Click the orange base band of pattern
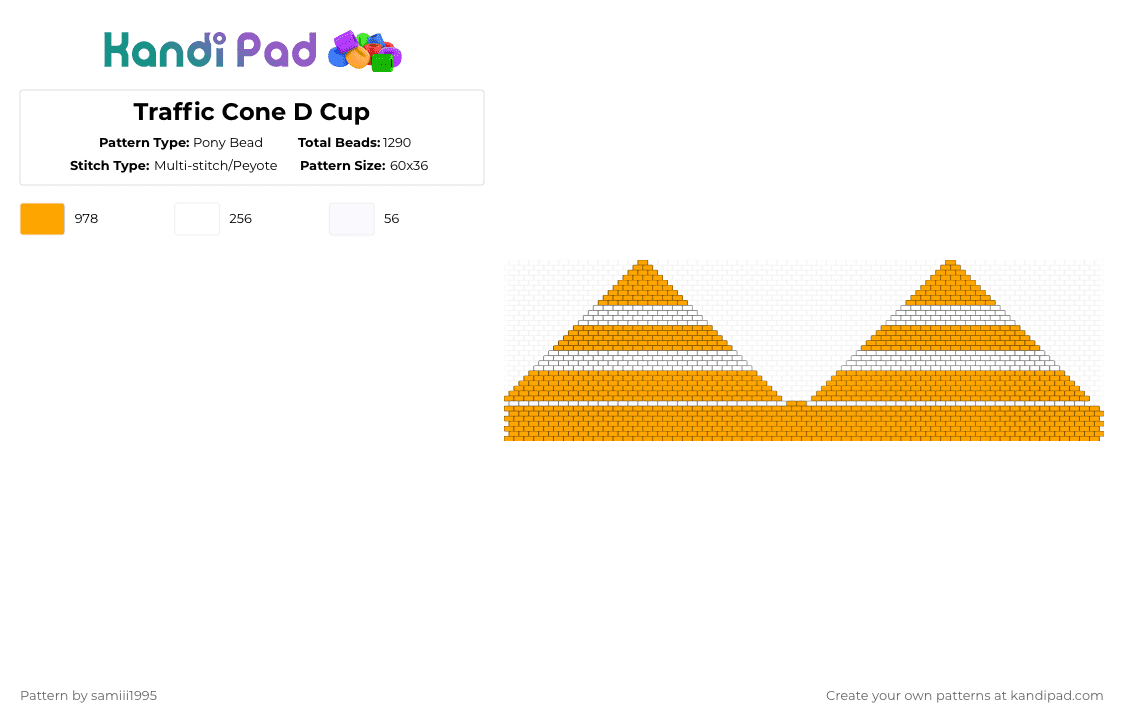This screenshot has height=720, width=1124. click(804, 423)
